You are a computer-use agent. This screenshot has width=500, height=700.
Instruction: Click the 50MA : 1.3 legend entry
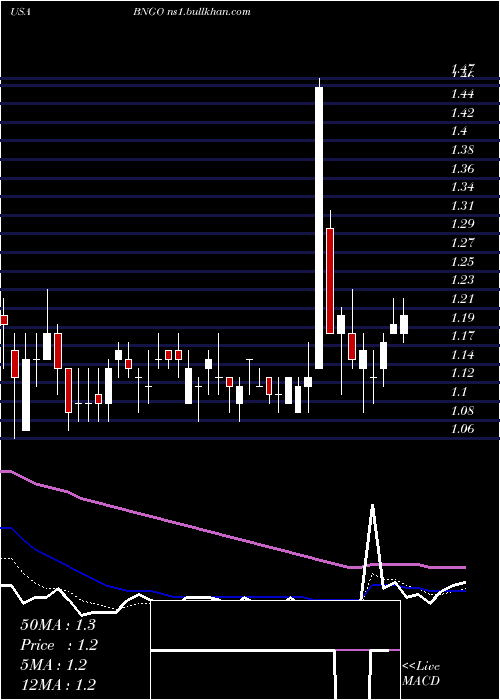58,625
